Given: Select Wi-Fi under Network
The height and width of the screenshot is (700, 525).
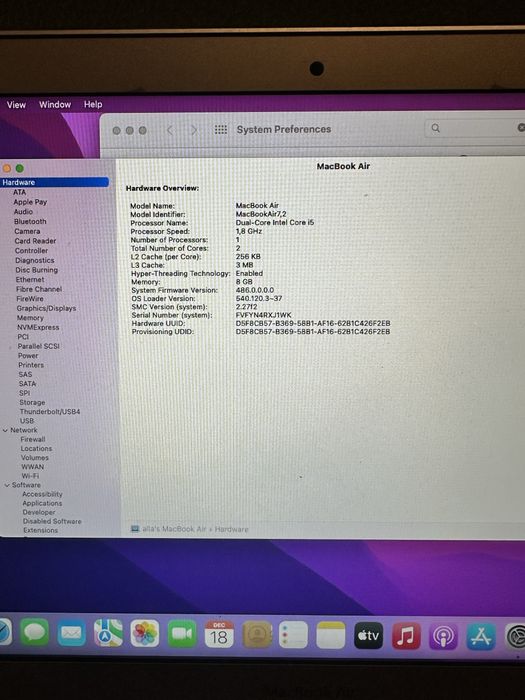Looking at the screenshot, I should click(x=30, y=476).
